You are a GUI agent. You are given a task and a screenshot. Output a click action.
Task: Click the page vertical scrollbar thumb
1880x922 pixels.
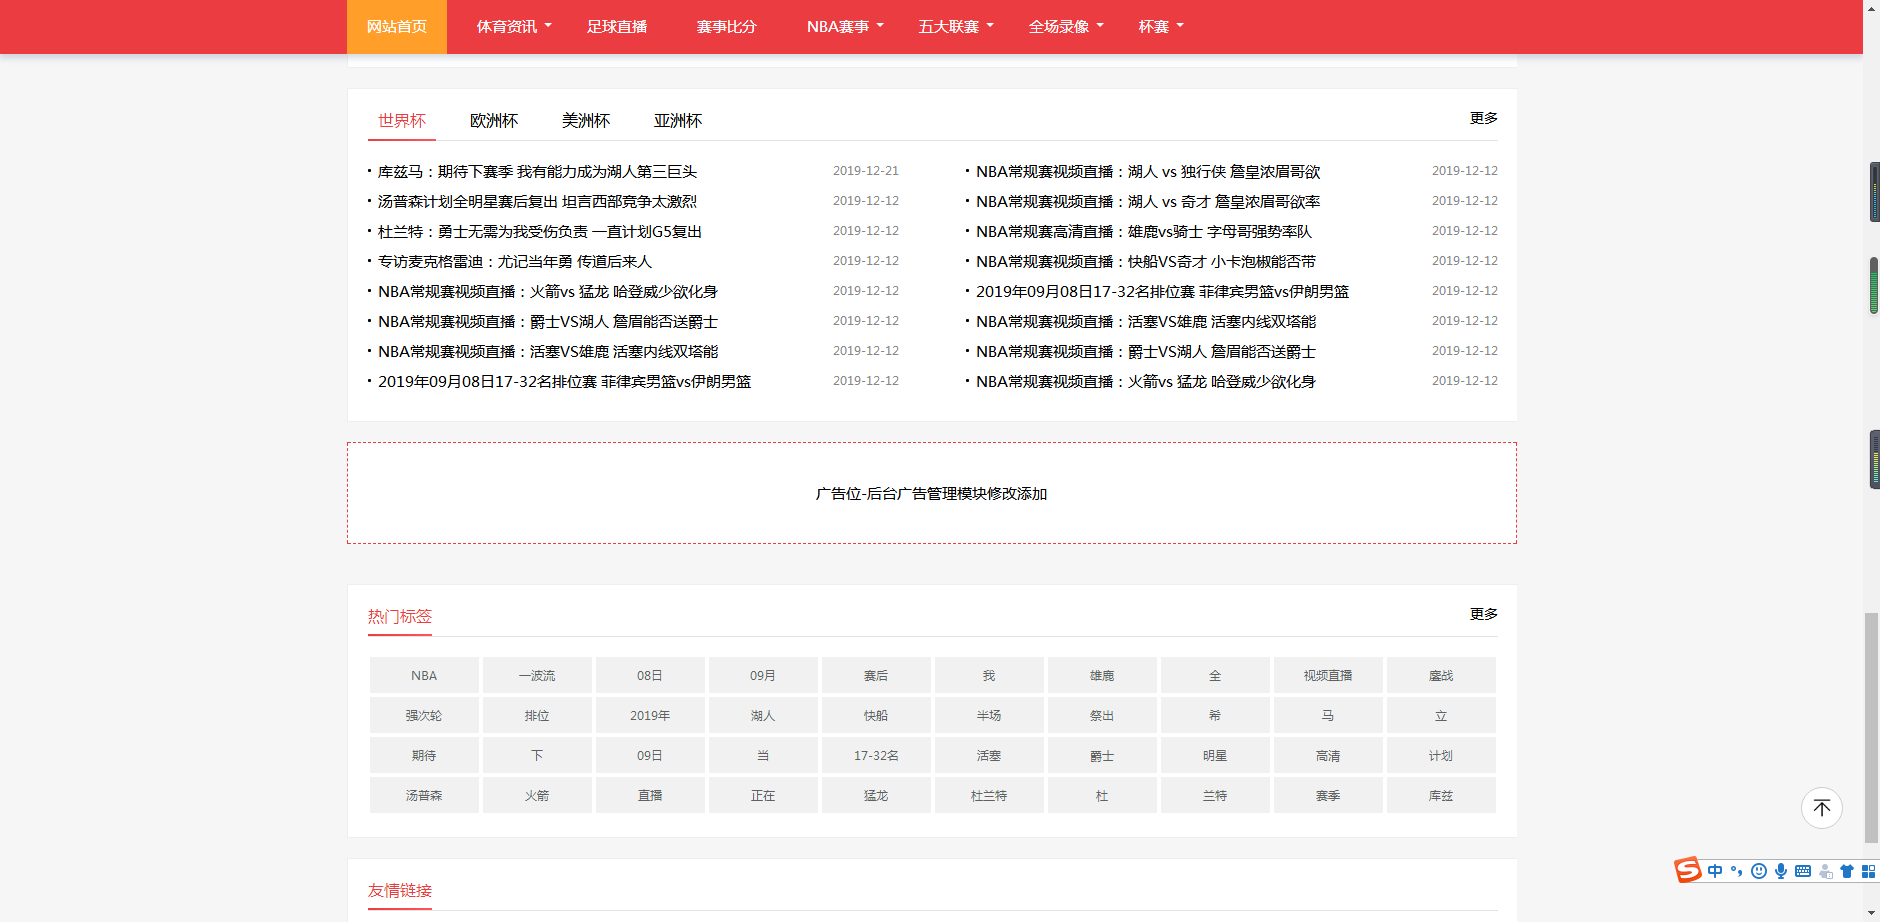(1871, 728)
